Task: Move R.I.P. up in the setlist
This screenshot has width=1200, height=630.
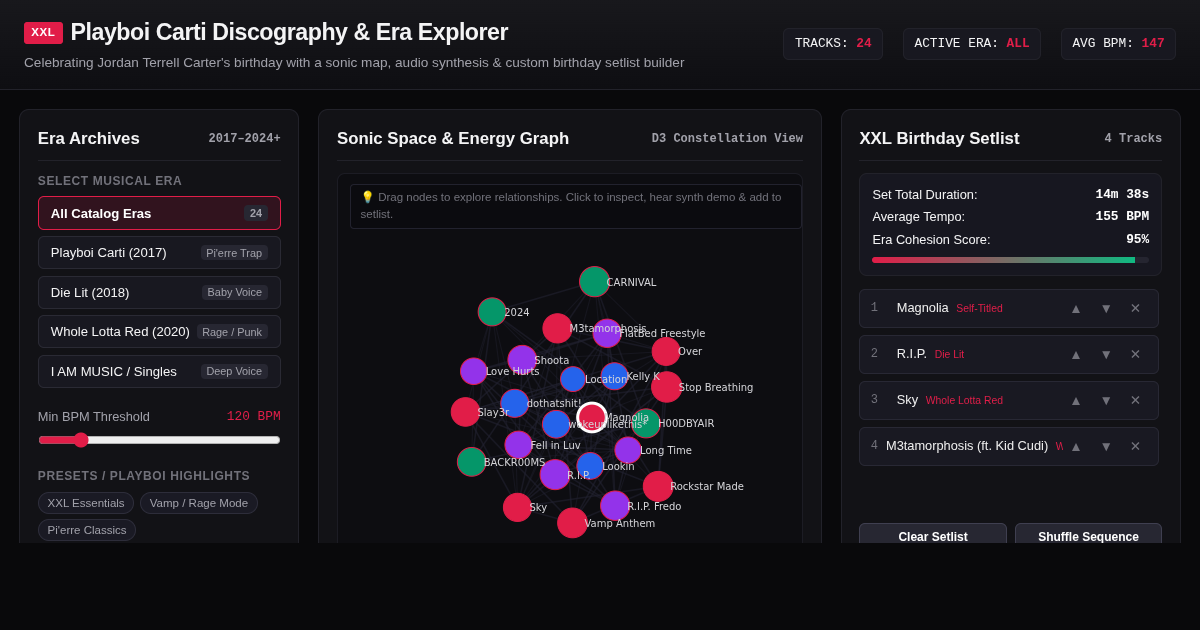Action: tap(1076, 354)
